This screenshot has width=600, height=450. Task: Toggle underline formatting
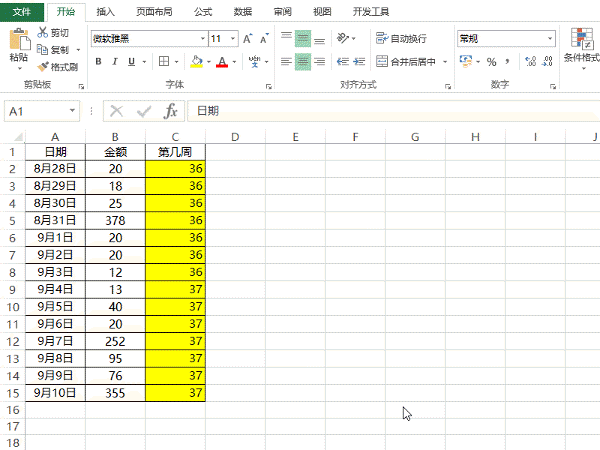point(131,61)
